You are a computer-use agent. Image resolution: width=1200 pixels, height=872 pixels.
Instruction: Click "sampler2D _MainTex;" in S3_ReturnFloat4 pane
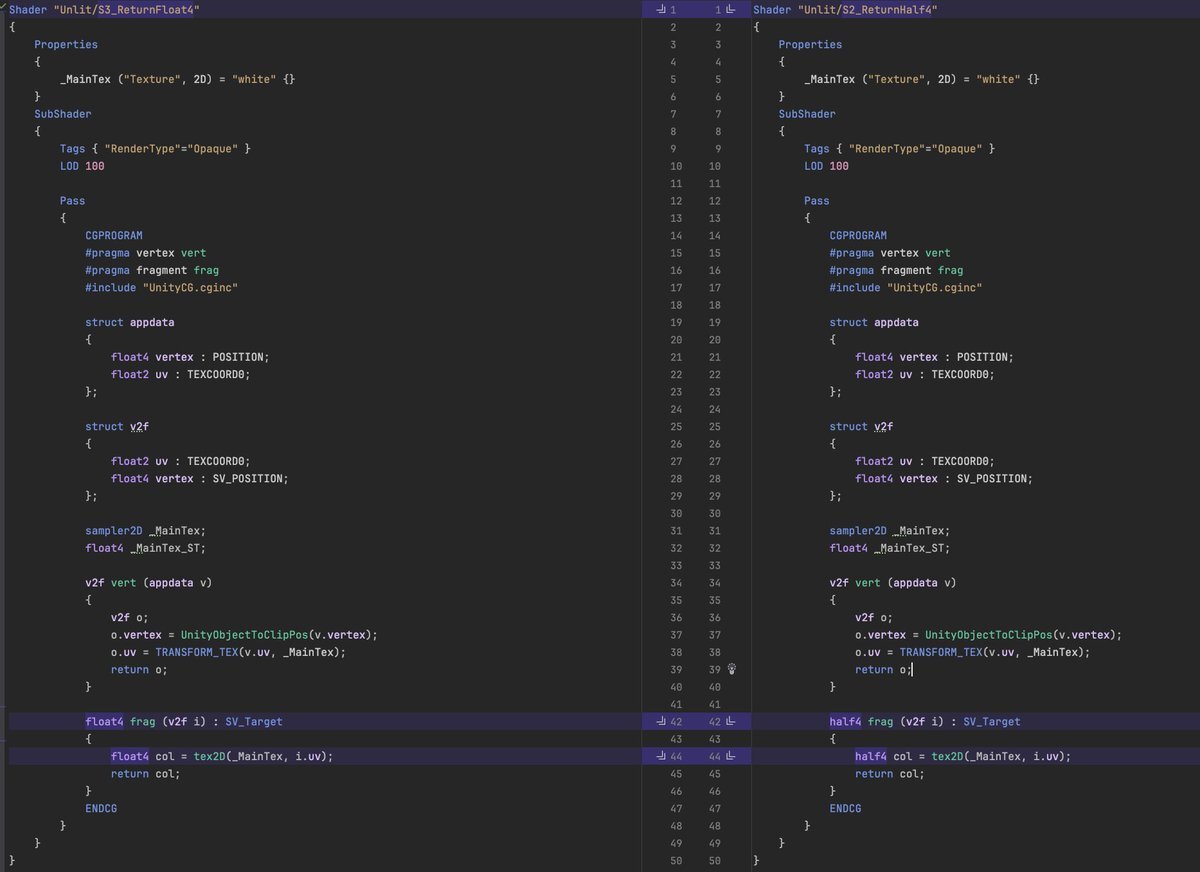(146, 531)
